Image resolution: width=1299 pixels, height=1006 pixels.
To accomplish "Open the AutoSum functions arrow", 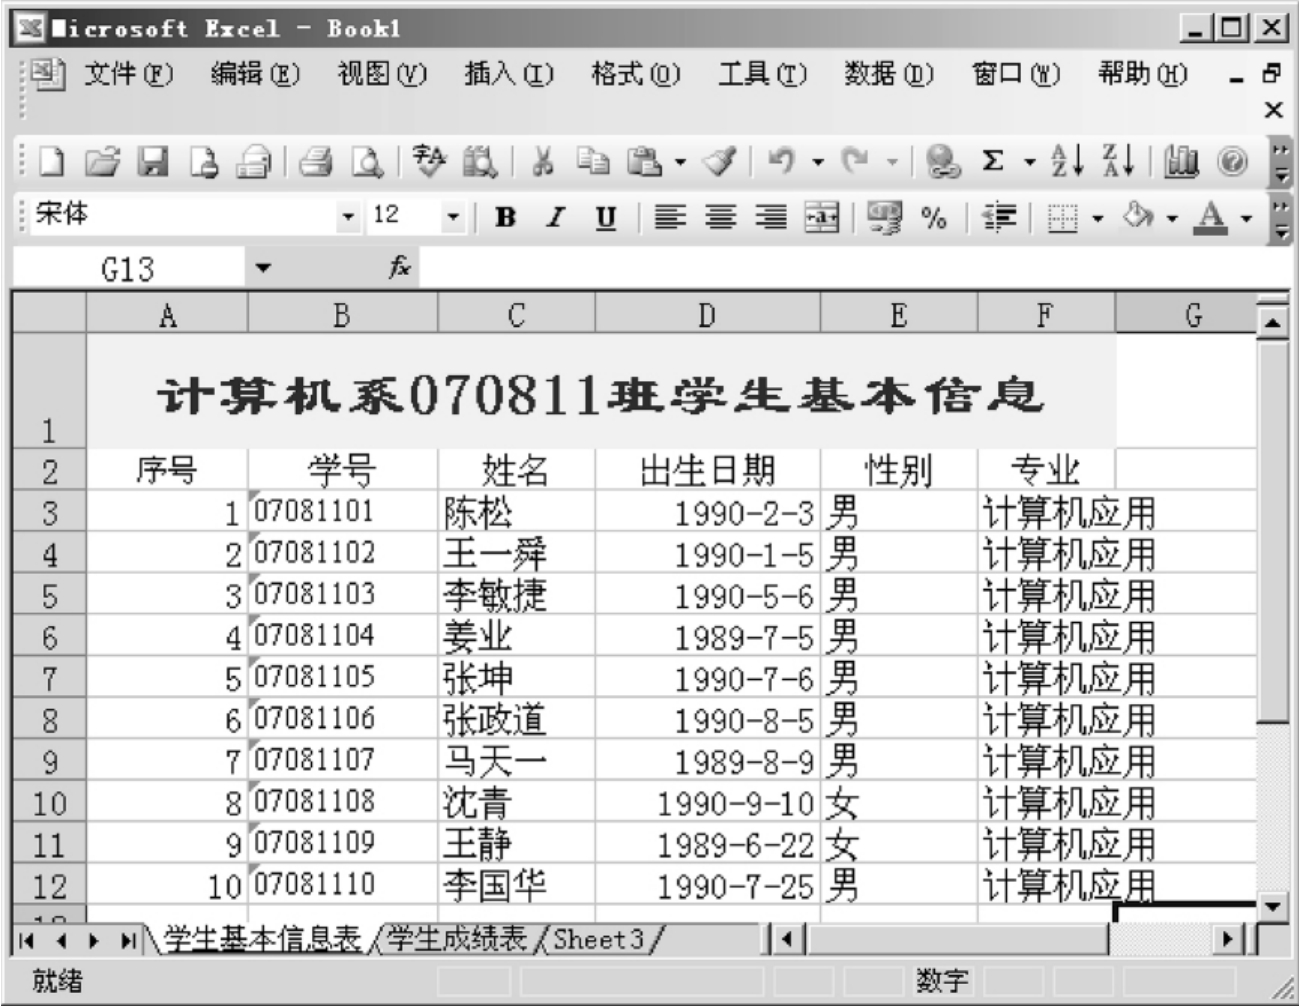I will point(1029,162).
